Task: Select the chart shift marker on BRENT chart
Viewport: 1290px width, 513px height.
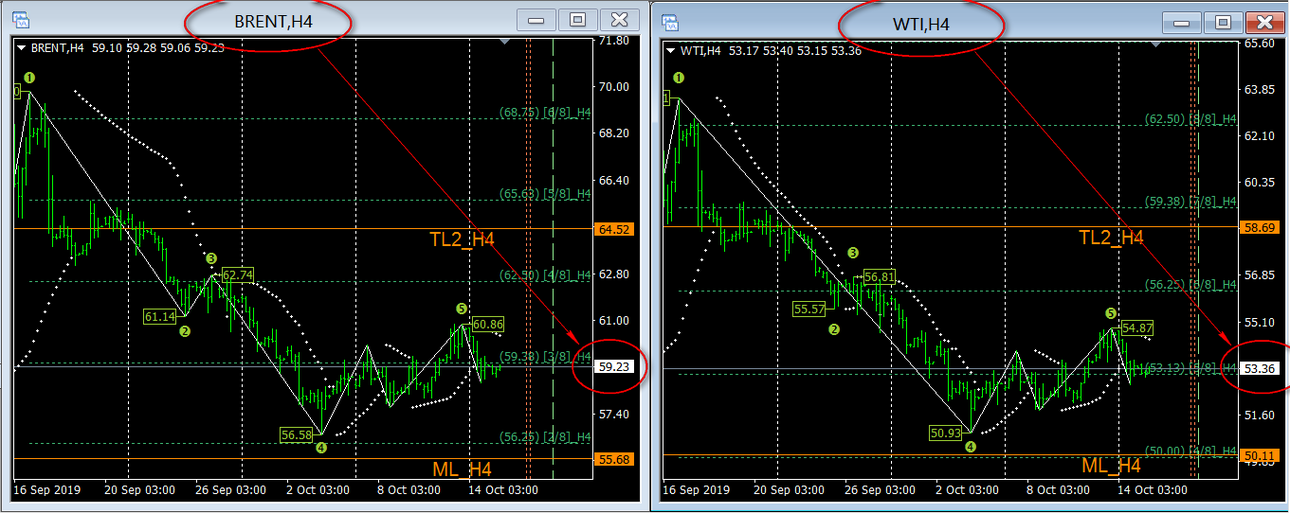Action: (504, 42)
